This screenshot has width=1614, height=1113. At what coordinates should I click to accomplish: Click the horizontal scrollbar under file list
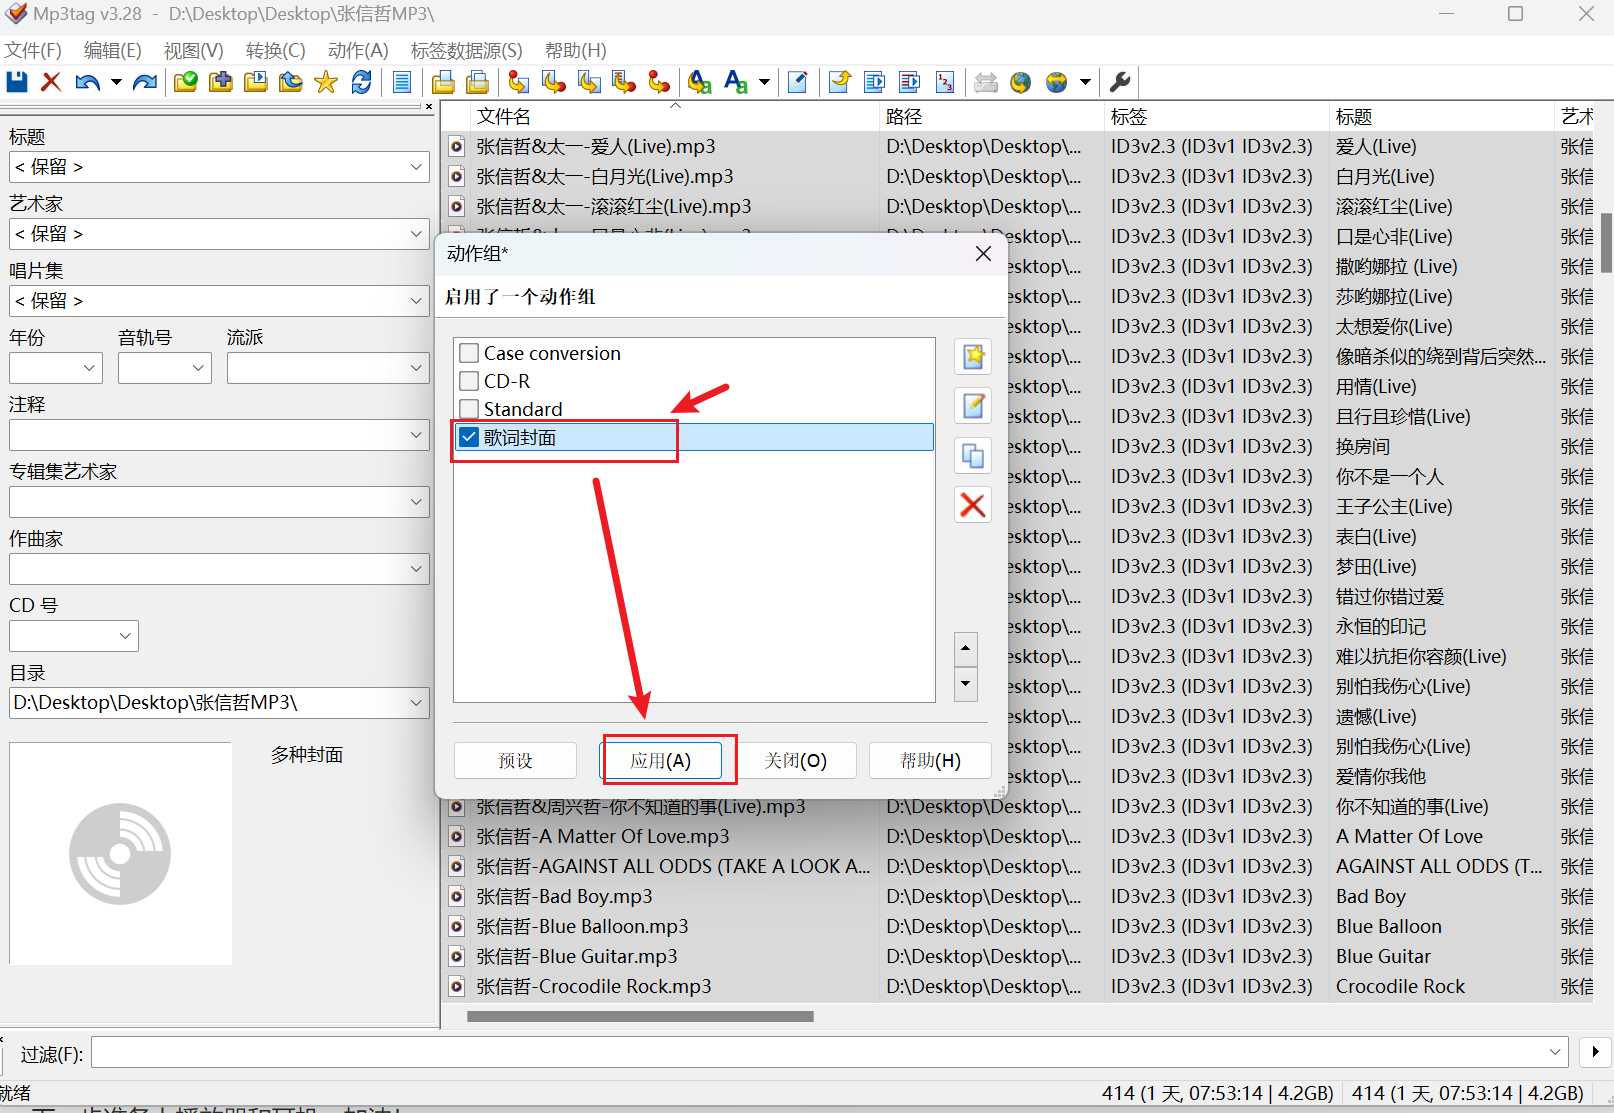point(640,1017)
